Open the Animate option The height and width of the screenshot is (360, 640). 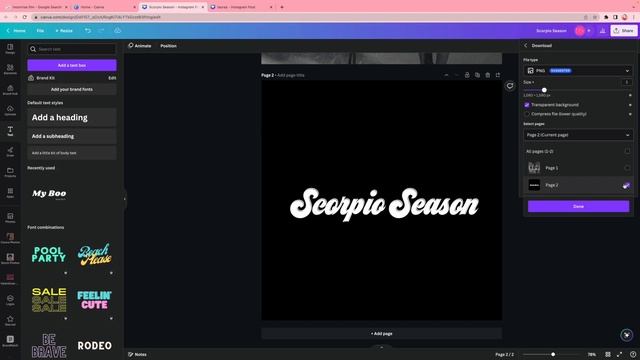click(140, 46)
